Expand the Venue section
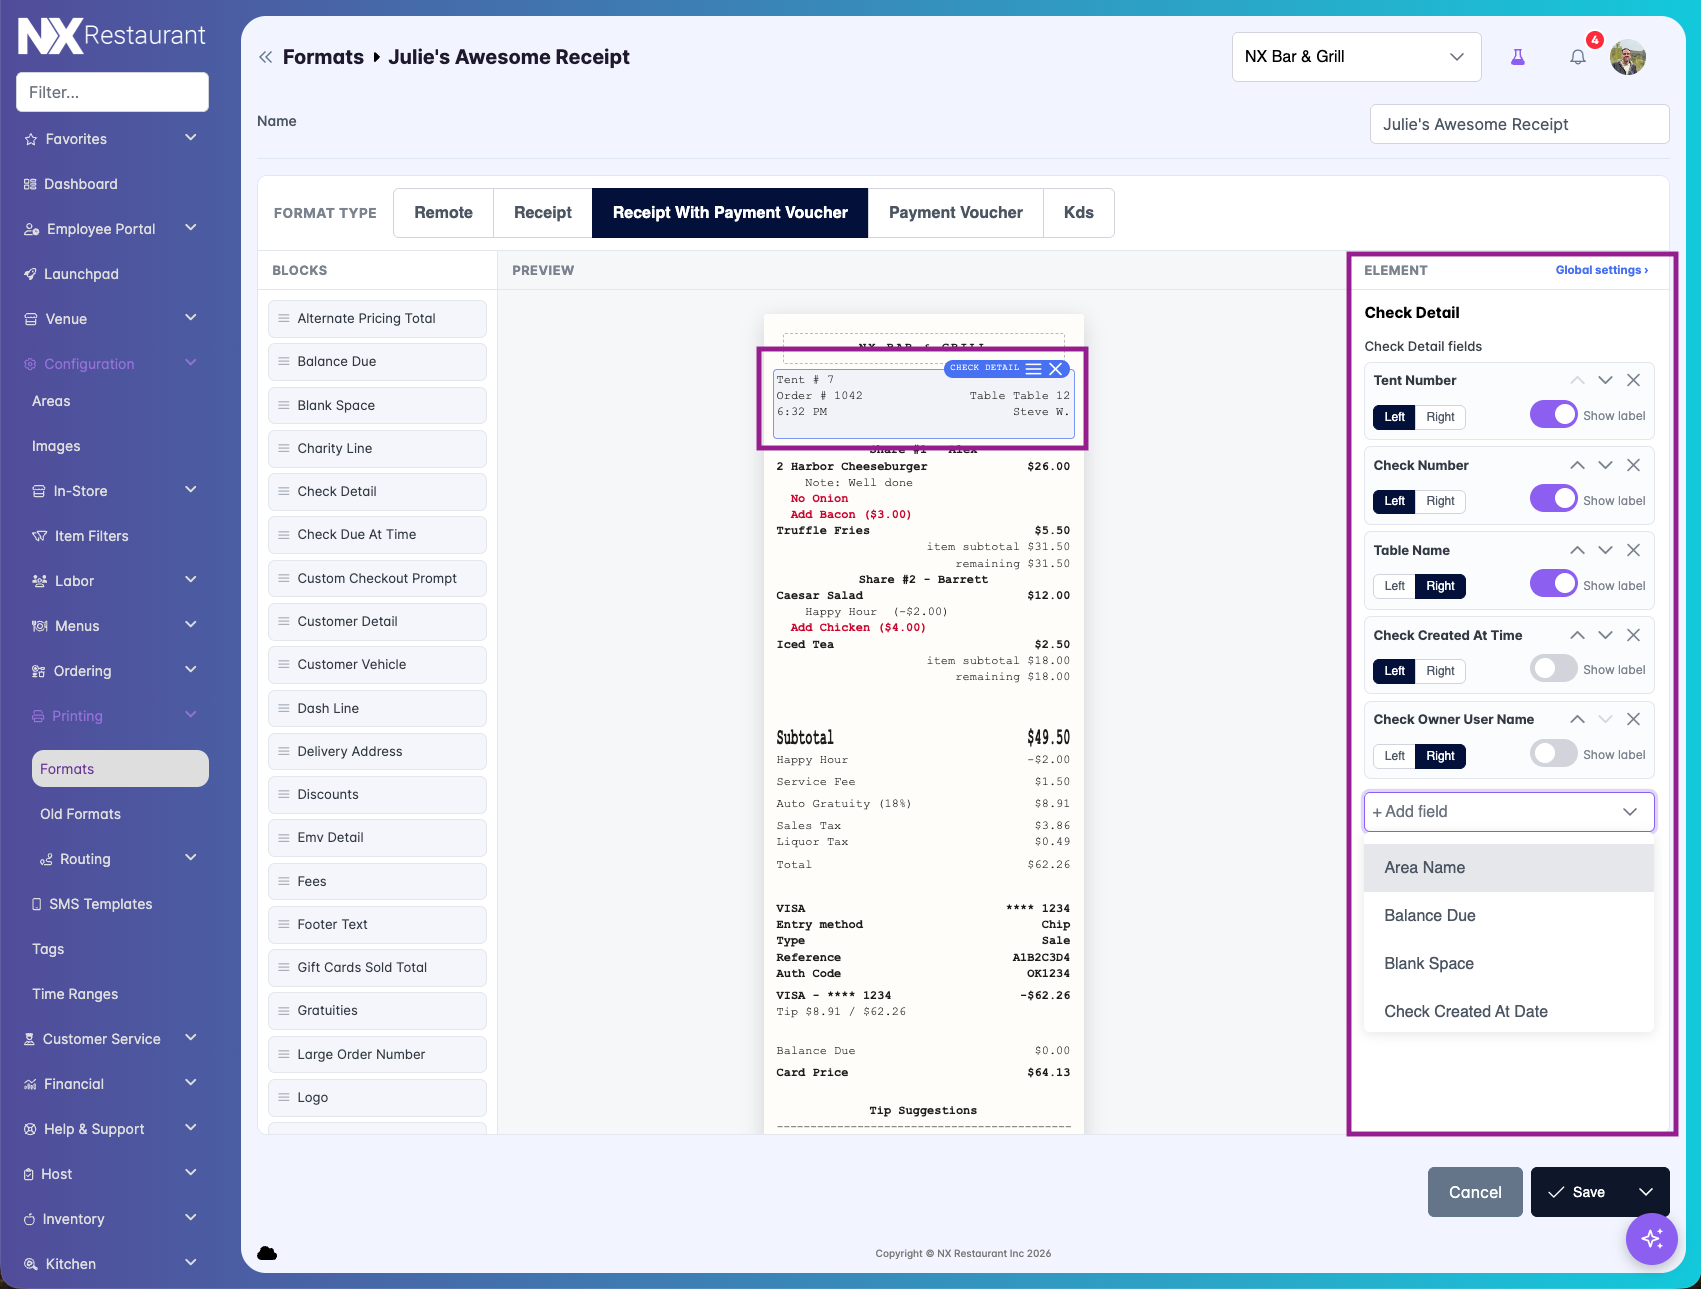The height and width of the screenshot is (1289, 1701). tap(190, 318)
